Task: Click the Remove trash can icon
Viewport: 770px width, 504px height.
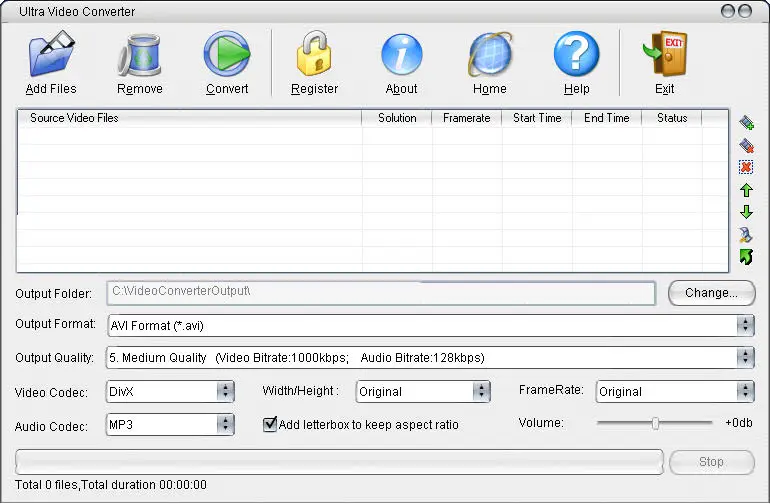Action: (140, 54)
